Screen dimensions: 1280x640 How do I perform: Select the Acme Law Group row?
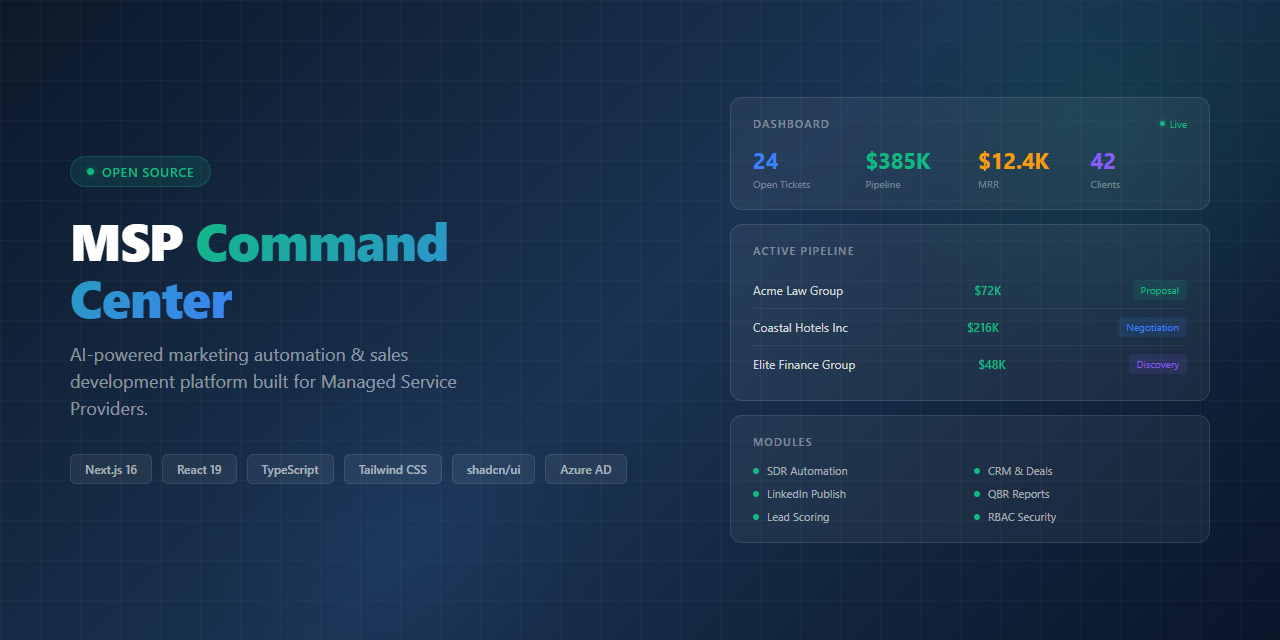click(970, 291)
